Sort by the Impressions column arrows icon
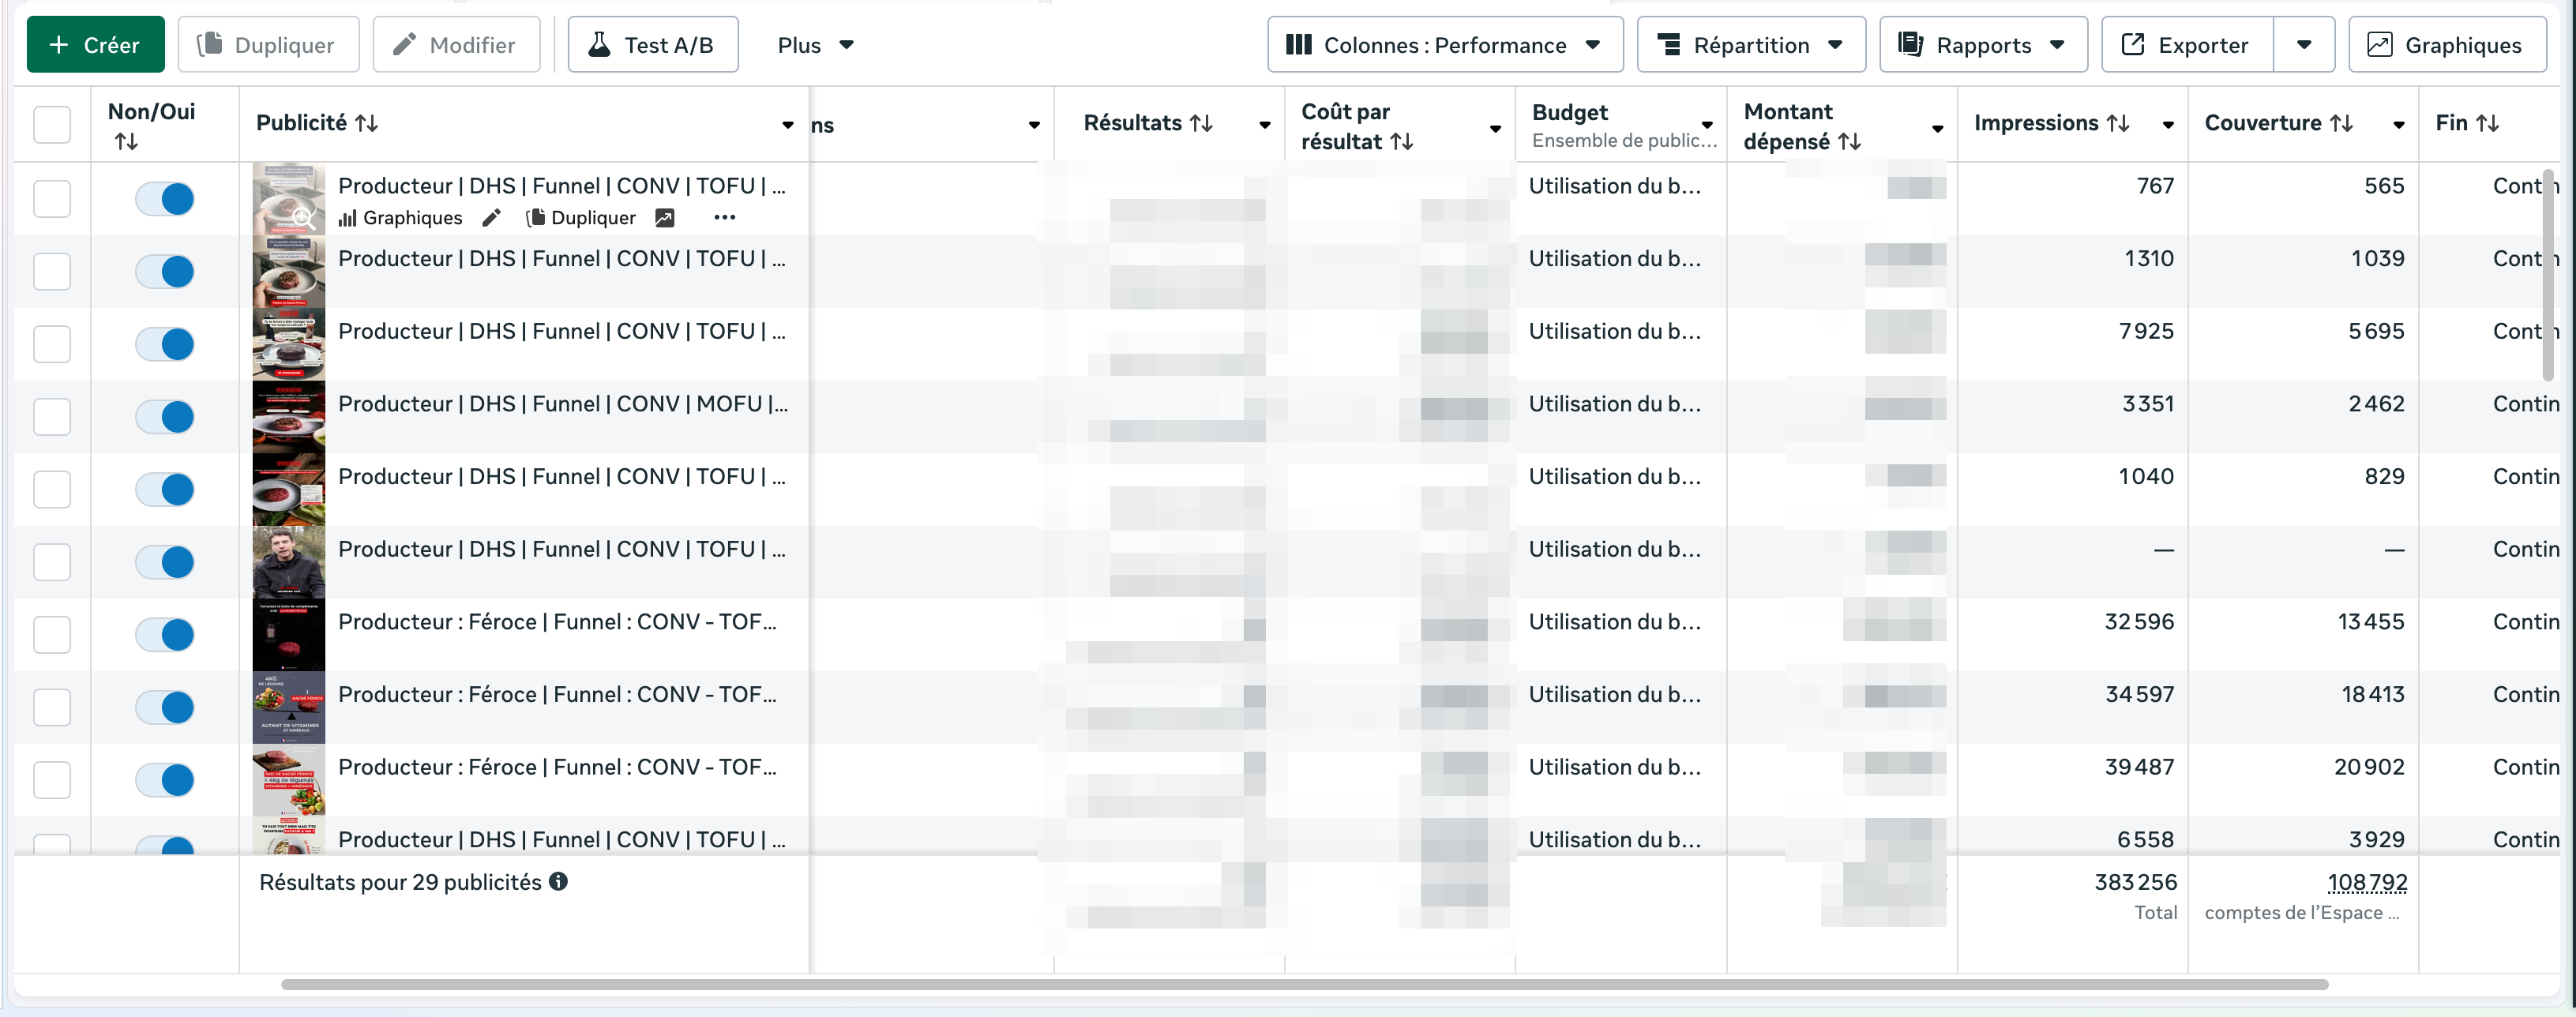The height and width of the screenshot is (1017, 2576). tap(2118, 123)
